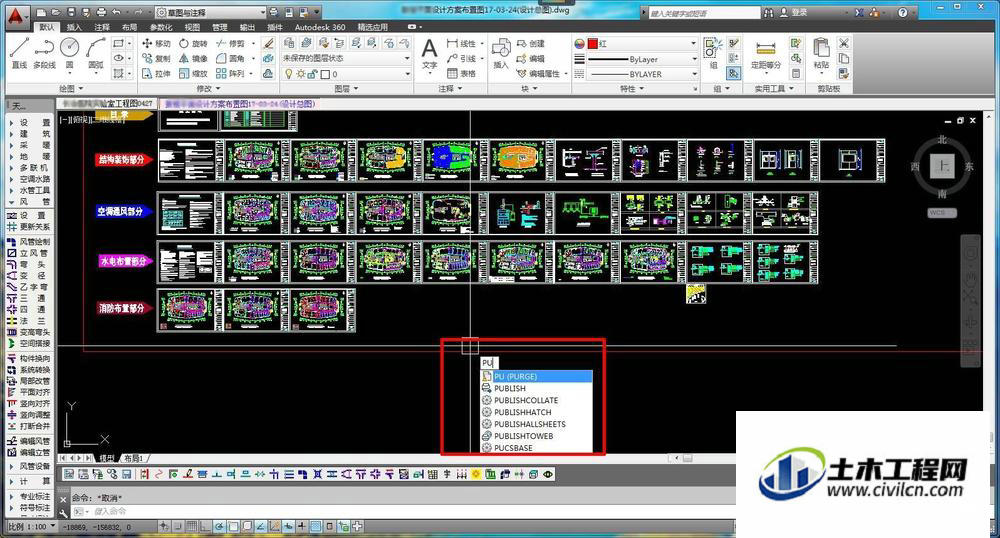The height and width of the screenshot is (538, 1000).
Task: Click the Measure (定距等分) utility icon
Action: [x=765, y=54]
